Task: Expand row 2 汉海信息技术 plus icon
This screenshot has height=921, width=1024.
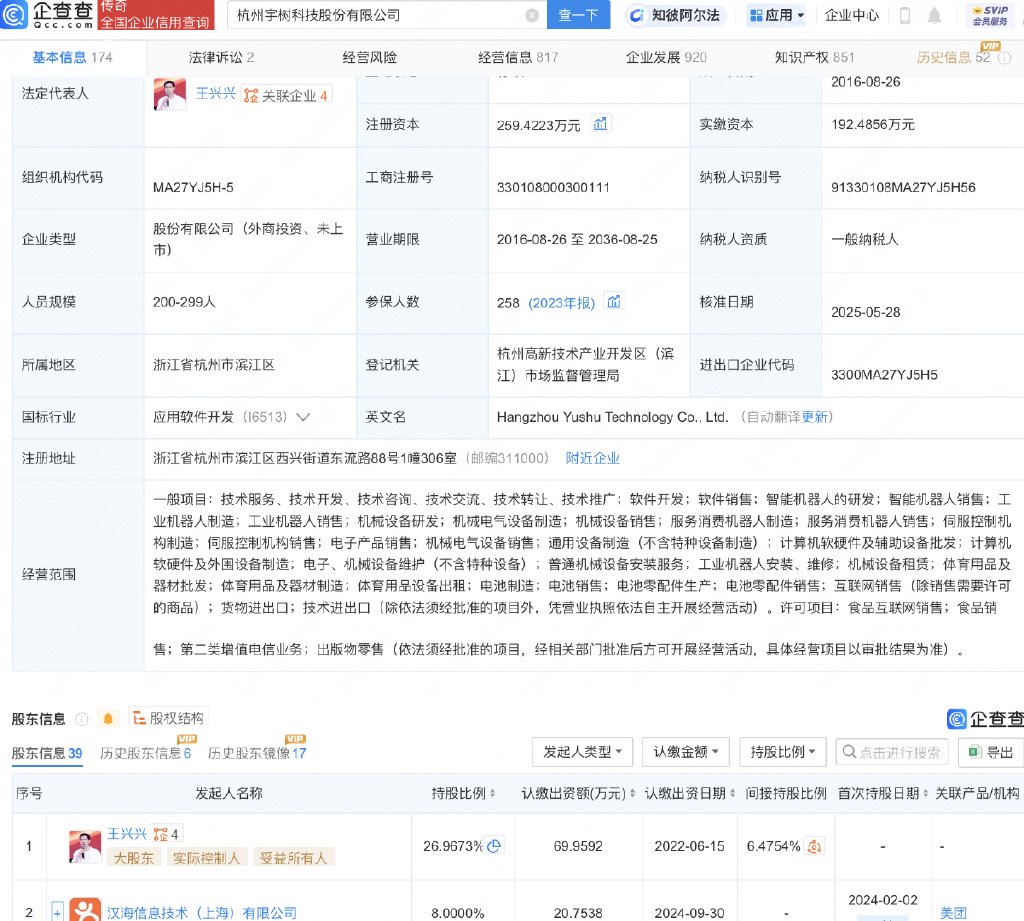Action: pyautogui.click(x=57, y=911)
